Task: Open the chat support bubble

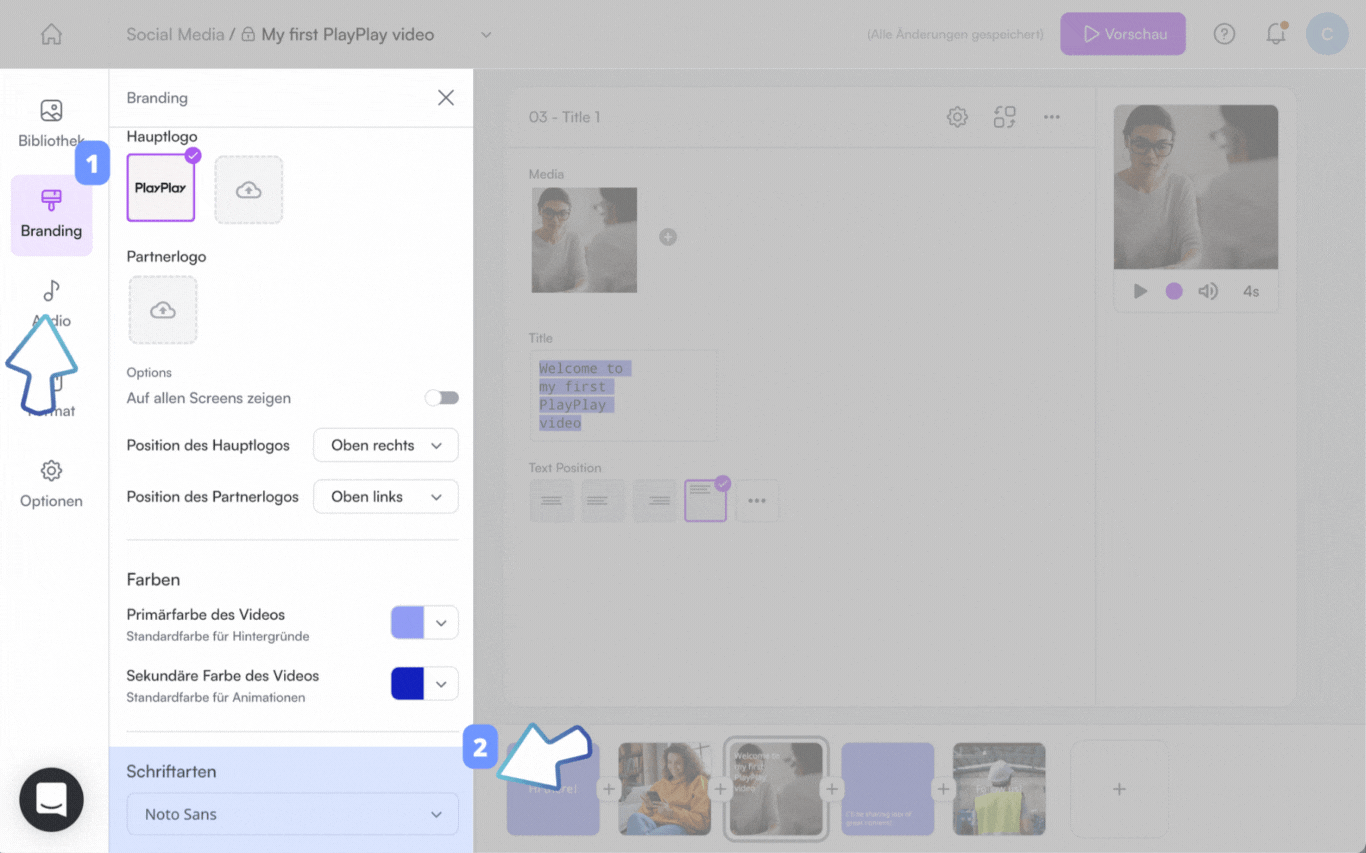Action: pyautogui.click(x=51, y=799)
